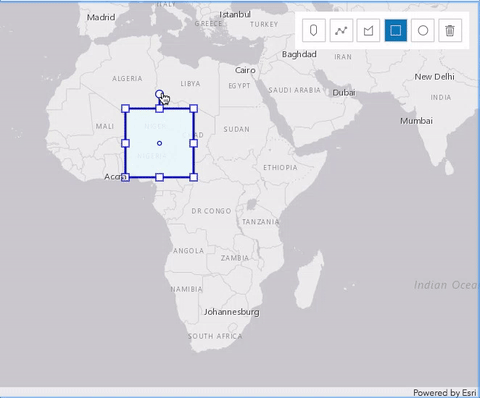This screenshot has width=480, height=398.
Task: Click the center point of the rectangle
Action: click(x=159, y=143)
